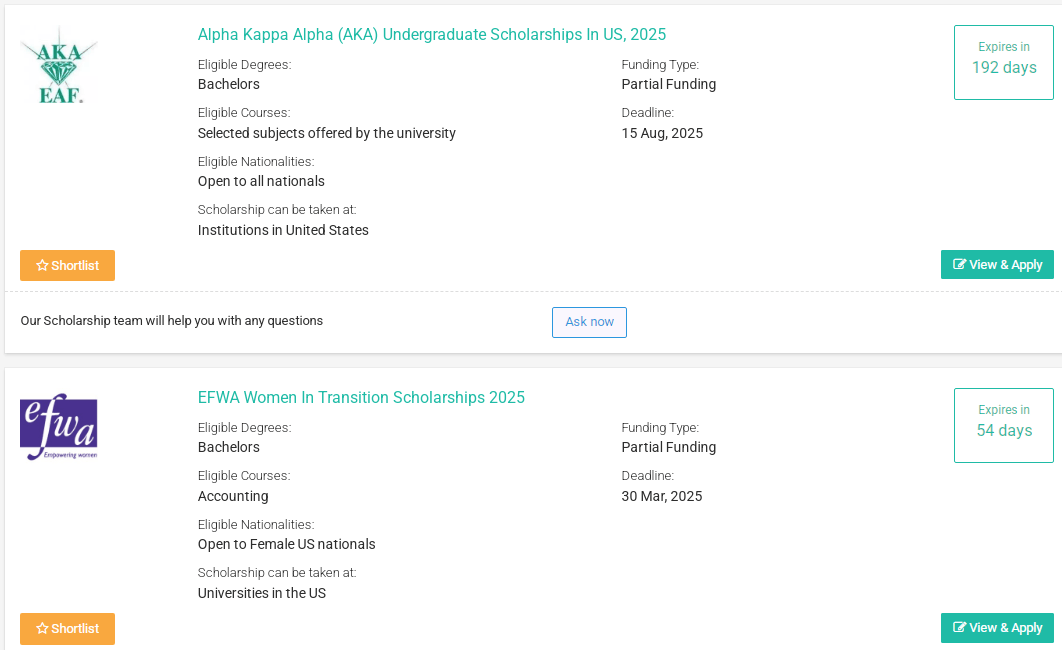Screen dimensions: 1062x650
Task: Shortlist the EFWA Women In Transition scholarship
Action: click(67, 628)
